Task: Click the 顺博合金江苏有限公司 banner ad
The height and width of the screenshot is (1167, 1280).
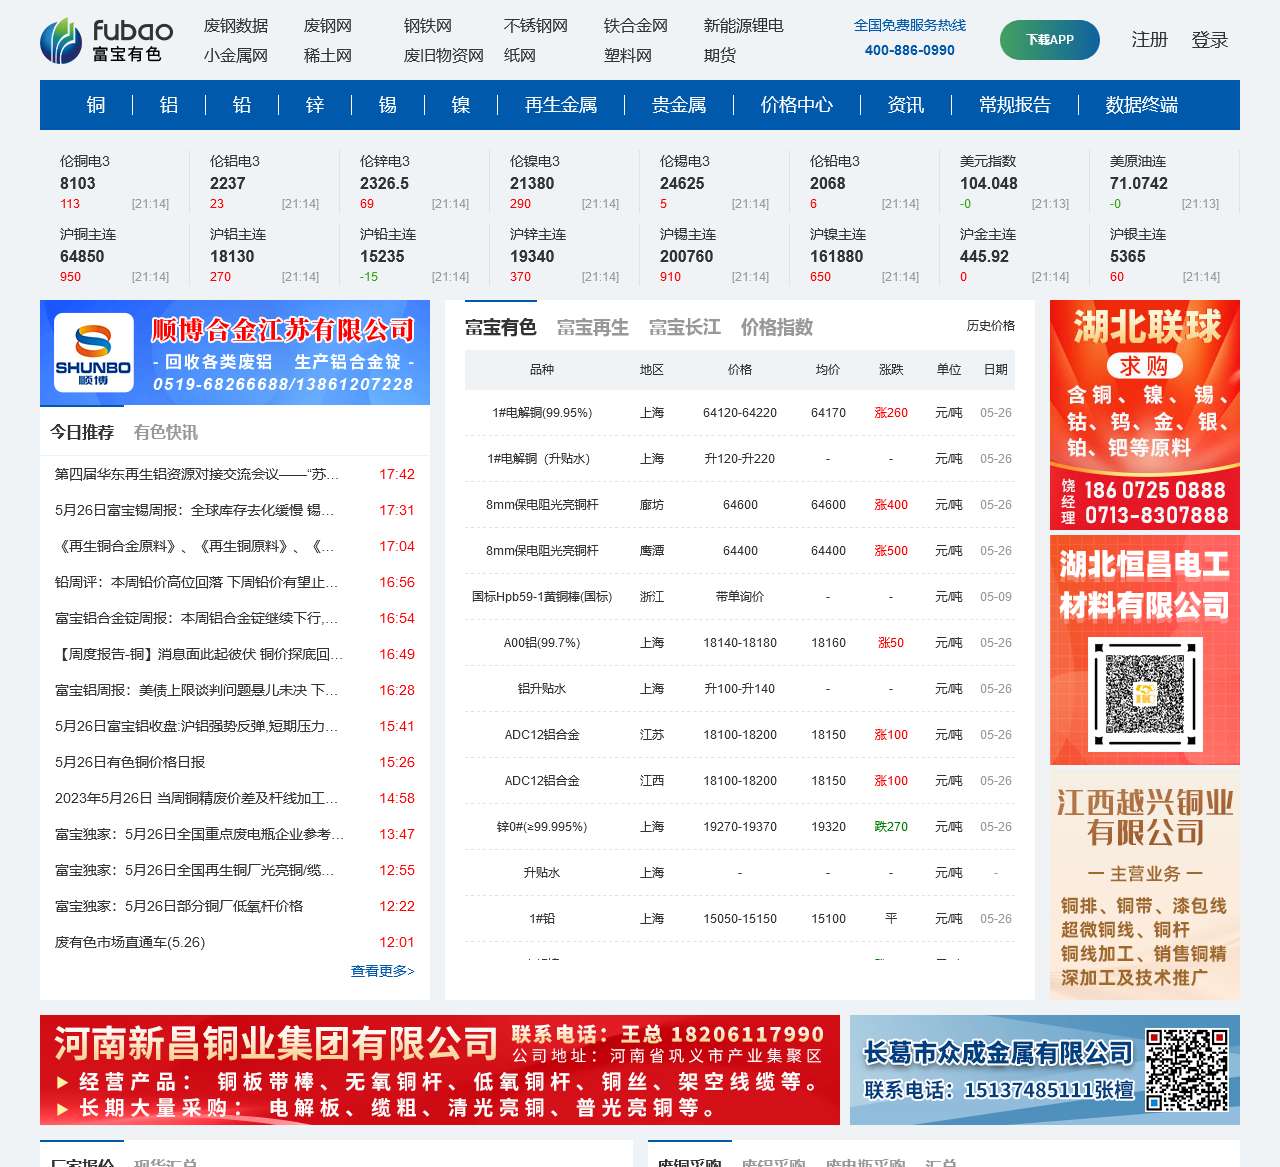Action: (235, 352)
